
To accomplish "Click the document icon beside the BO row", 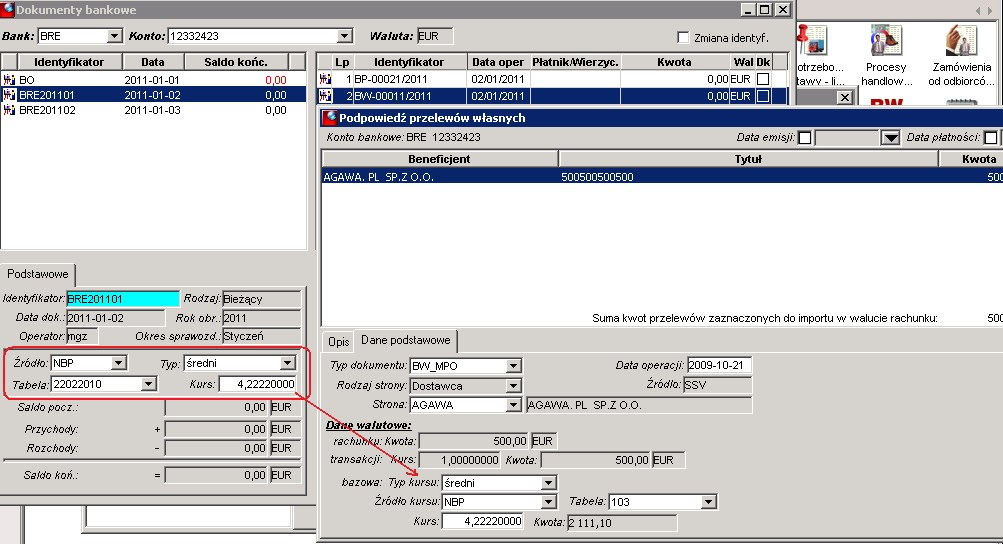I will click(x=9, y=80).
